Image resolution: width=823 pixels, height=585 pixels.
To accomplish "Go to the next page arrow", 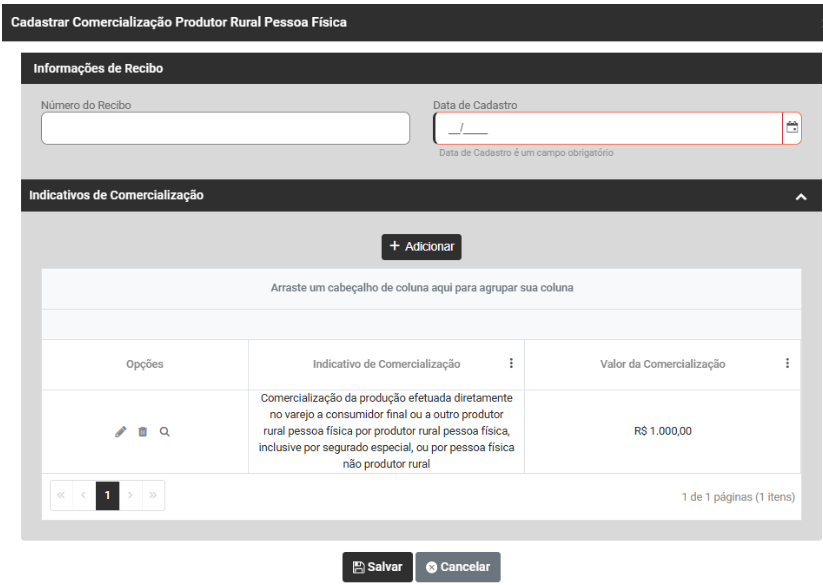I will 131,495.
